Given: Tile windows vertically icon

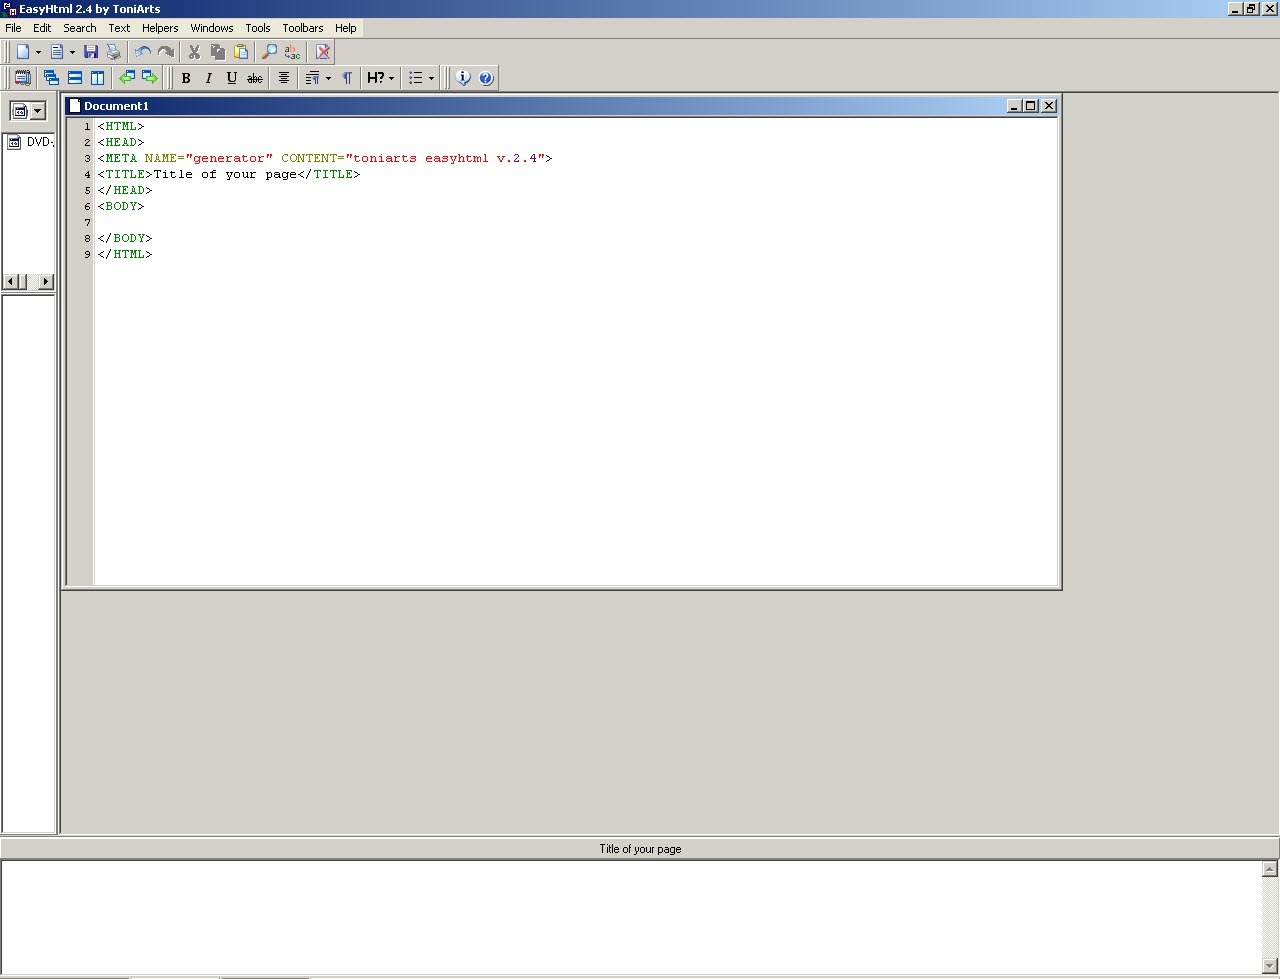Looking at the screenshot, I should click(x=98, y=78).
